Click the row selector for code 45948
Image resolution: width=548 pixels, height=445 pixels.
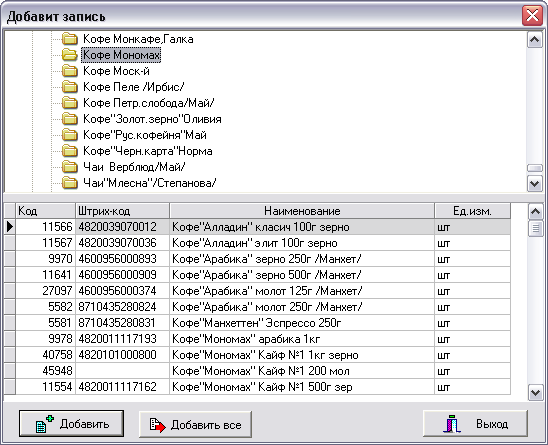(10, 371)
